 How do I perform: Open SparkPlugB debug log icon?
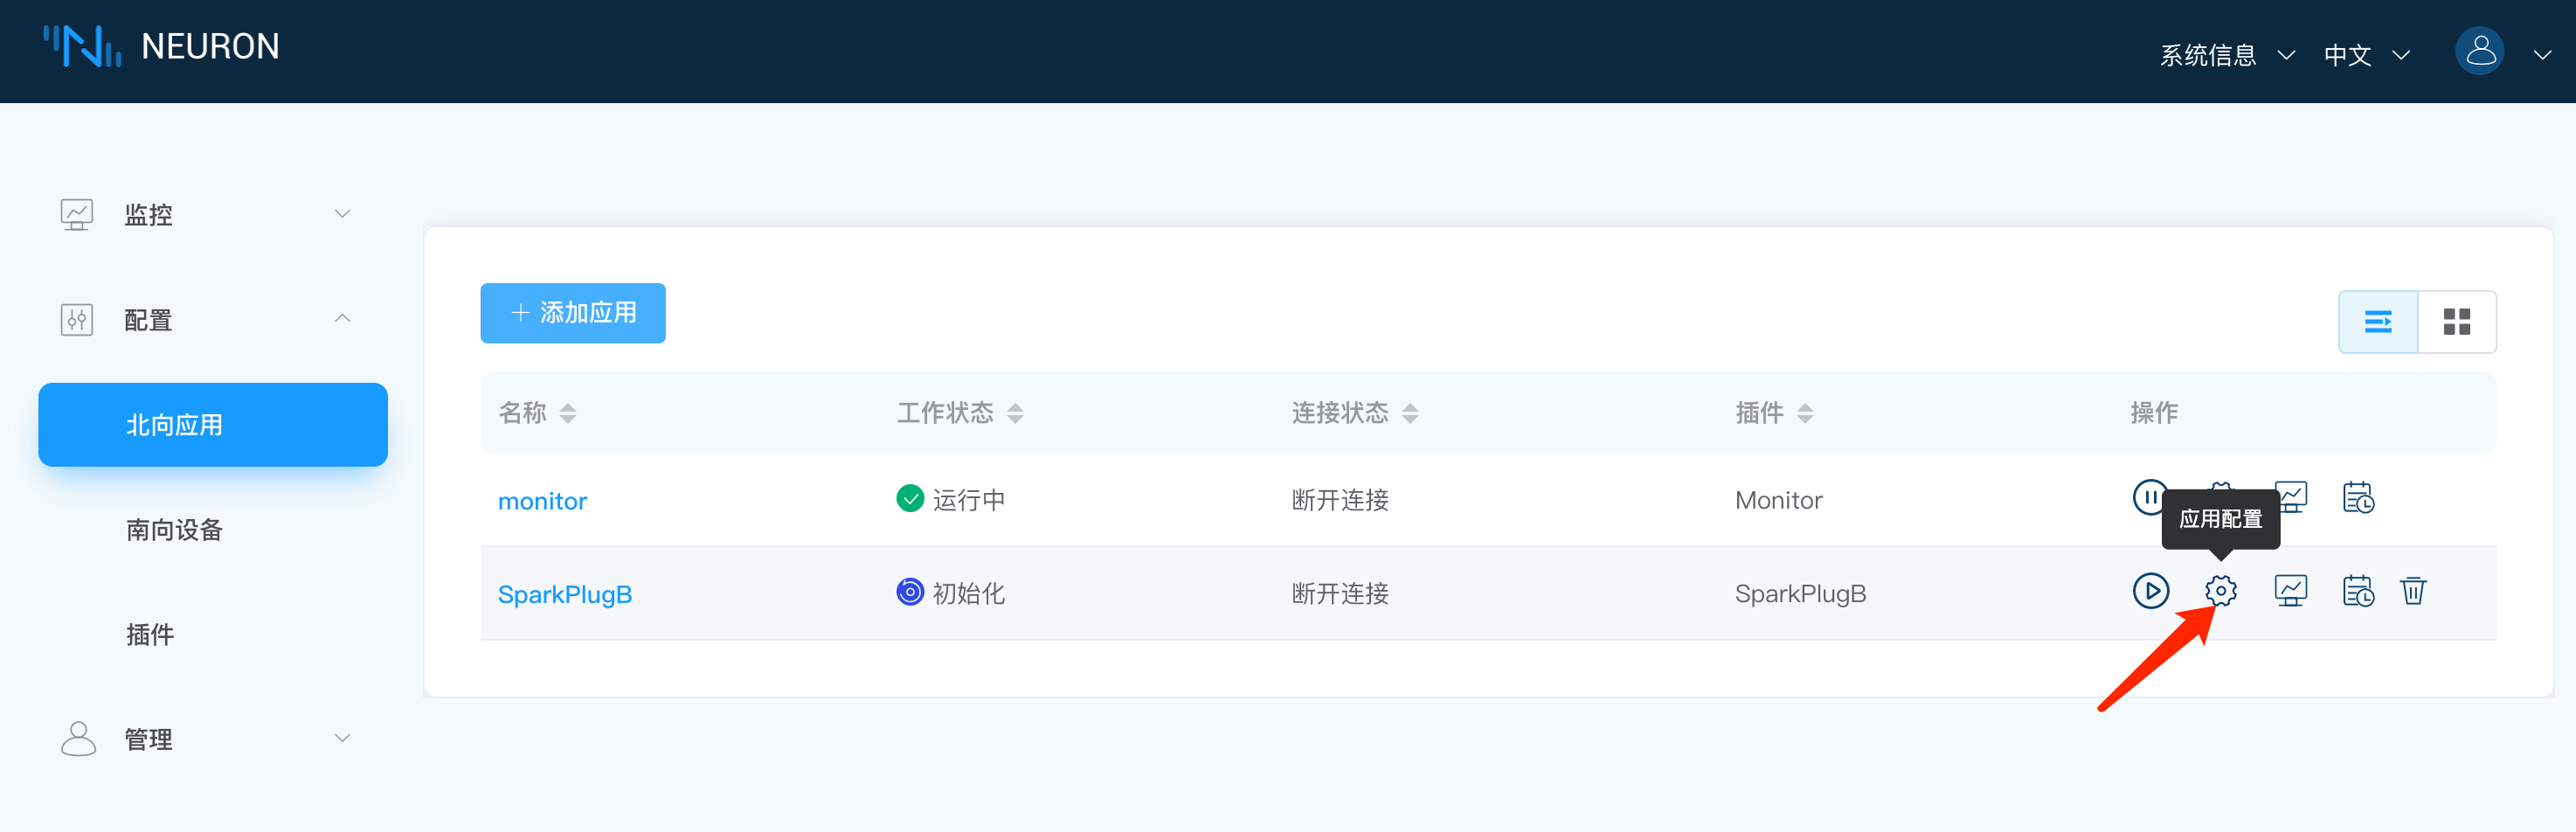tap(2358, 591)
